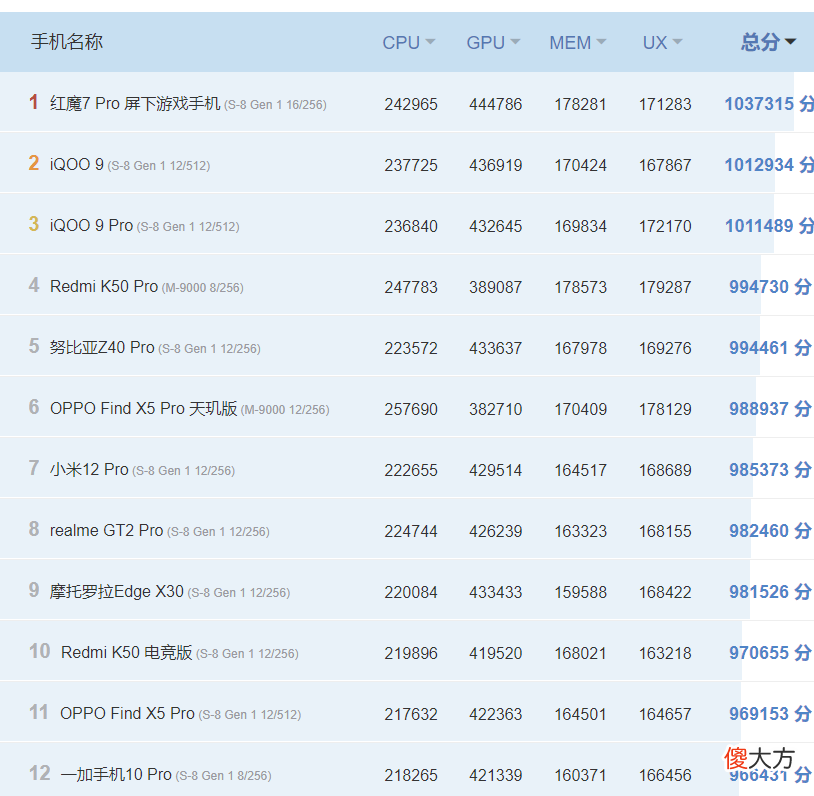Click GPU value 444786
Viewport: 814px width, 796px height.
495,104
